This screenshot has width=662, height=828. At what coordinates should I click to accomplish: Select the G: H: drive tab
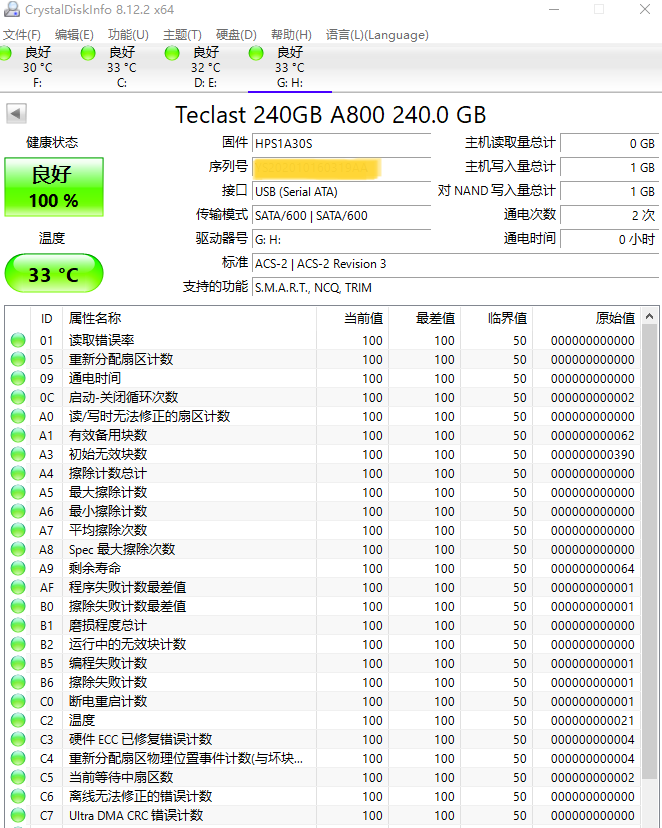coord(290,68)
